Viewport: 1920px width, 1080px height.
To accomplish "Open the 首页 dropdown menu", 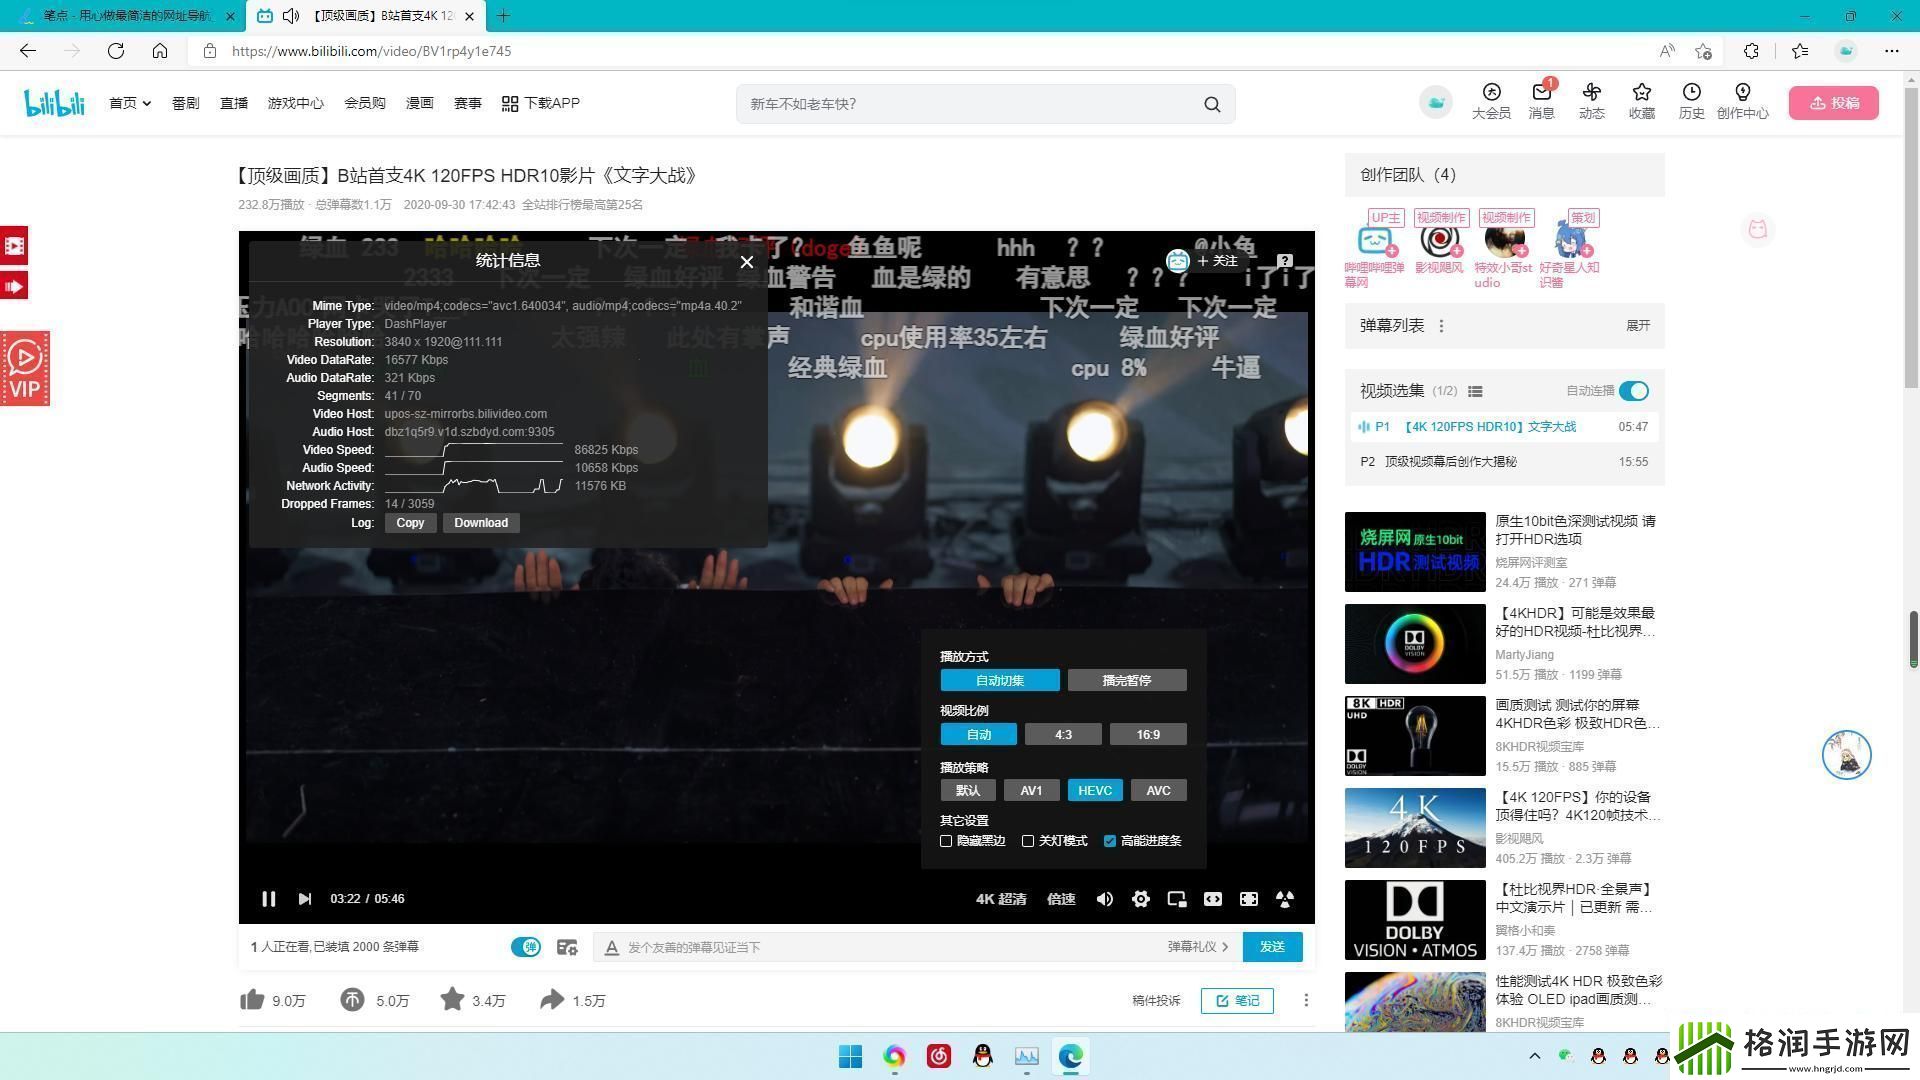I will click(130, 103).
